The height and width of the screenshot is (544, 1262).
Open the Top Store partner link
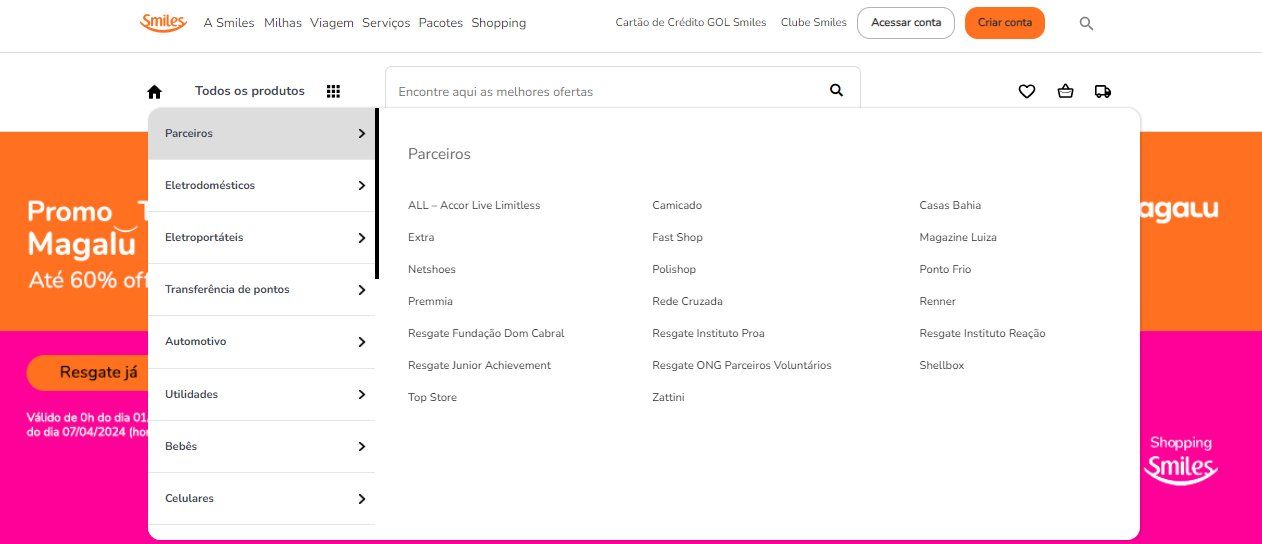[x=432, y=397]
